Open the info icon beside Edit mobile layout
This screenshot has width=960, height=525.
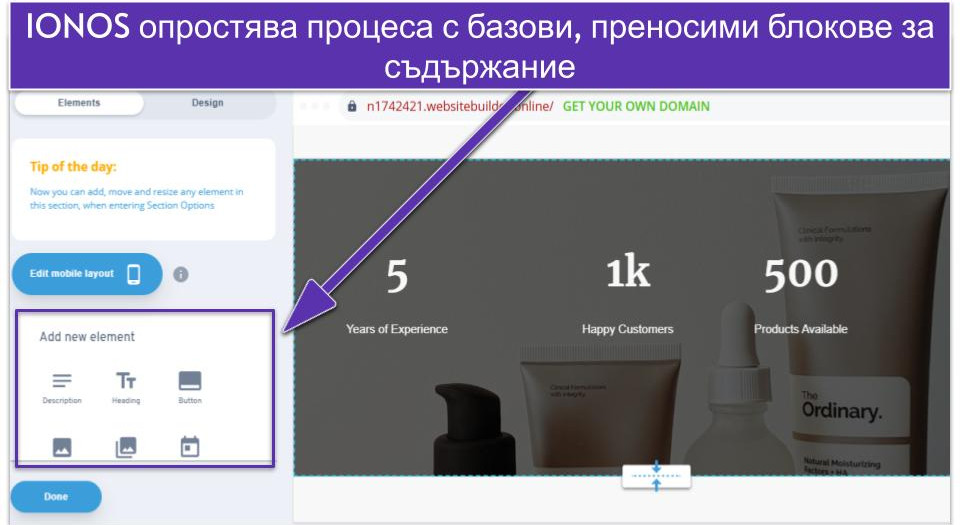[181, 274]
